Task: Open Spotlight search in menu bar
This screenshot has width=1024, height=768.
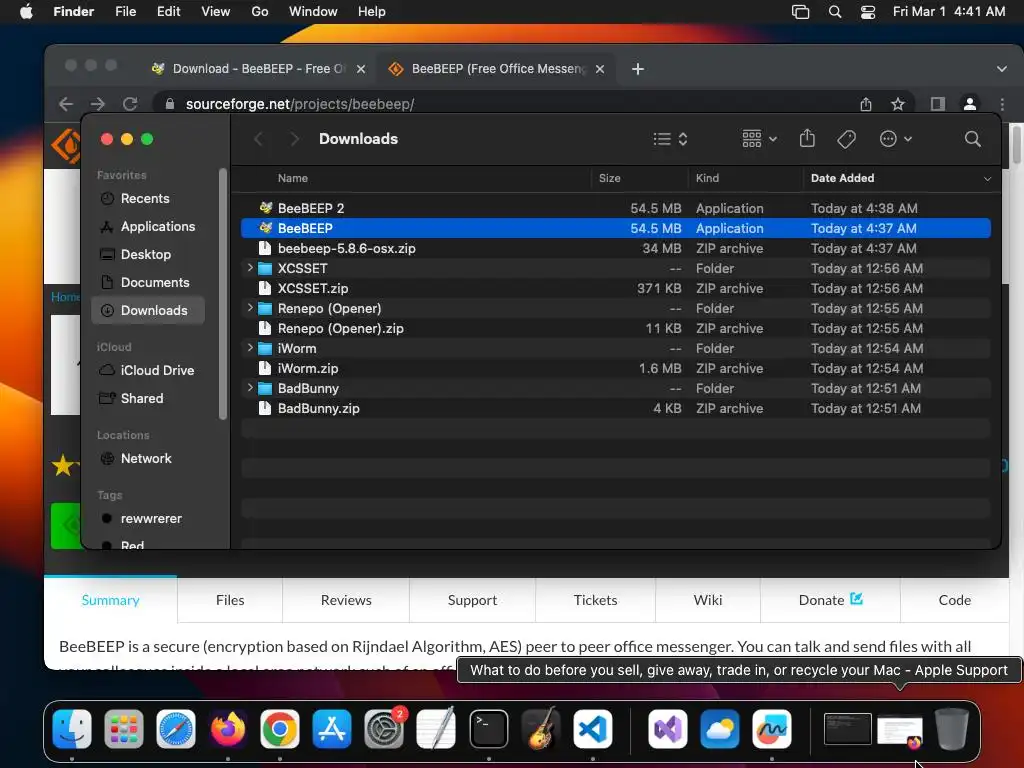Action: [835, 12]
